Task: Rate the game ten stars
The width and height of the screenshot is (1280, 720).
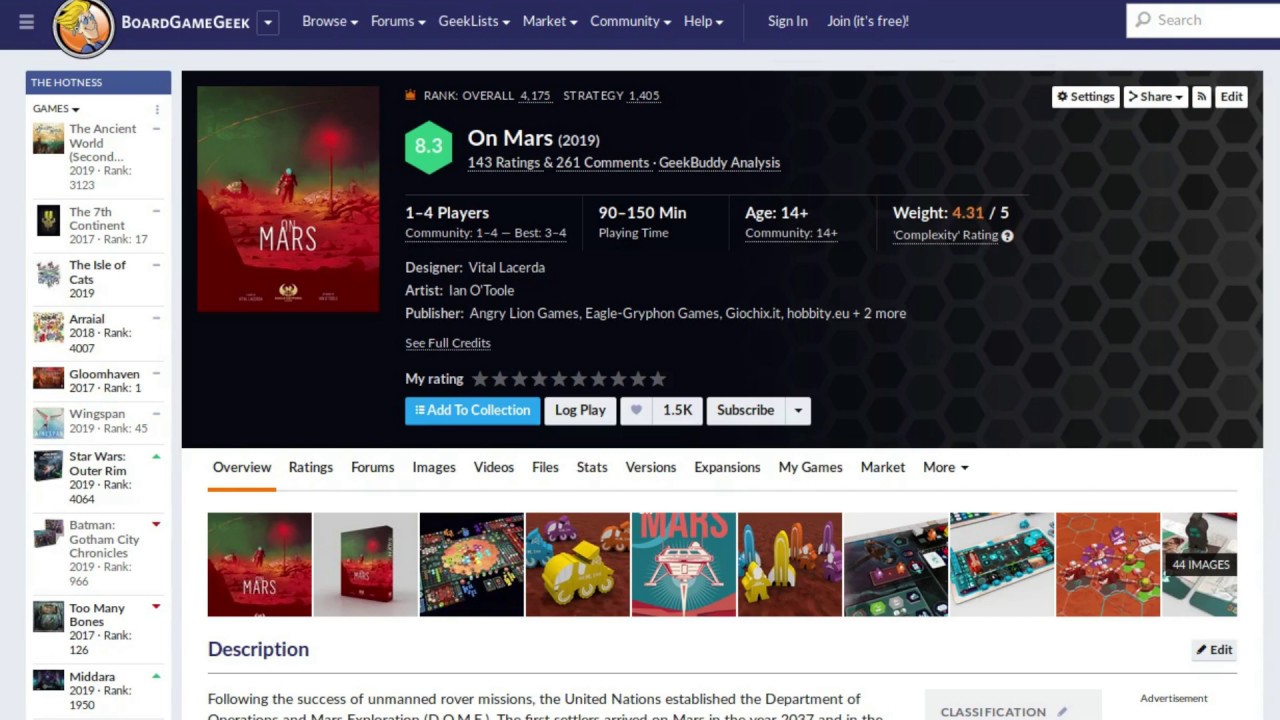Action: pos(657,379)
